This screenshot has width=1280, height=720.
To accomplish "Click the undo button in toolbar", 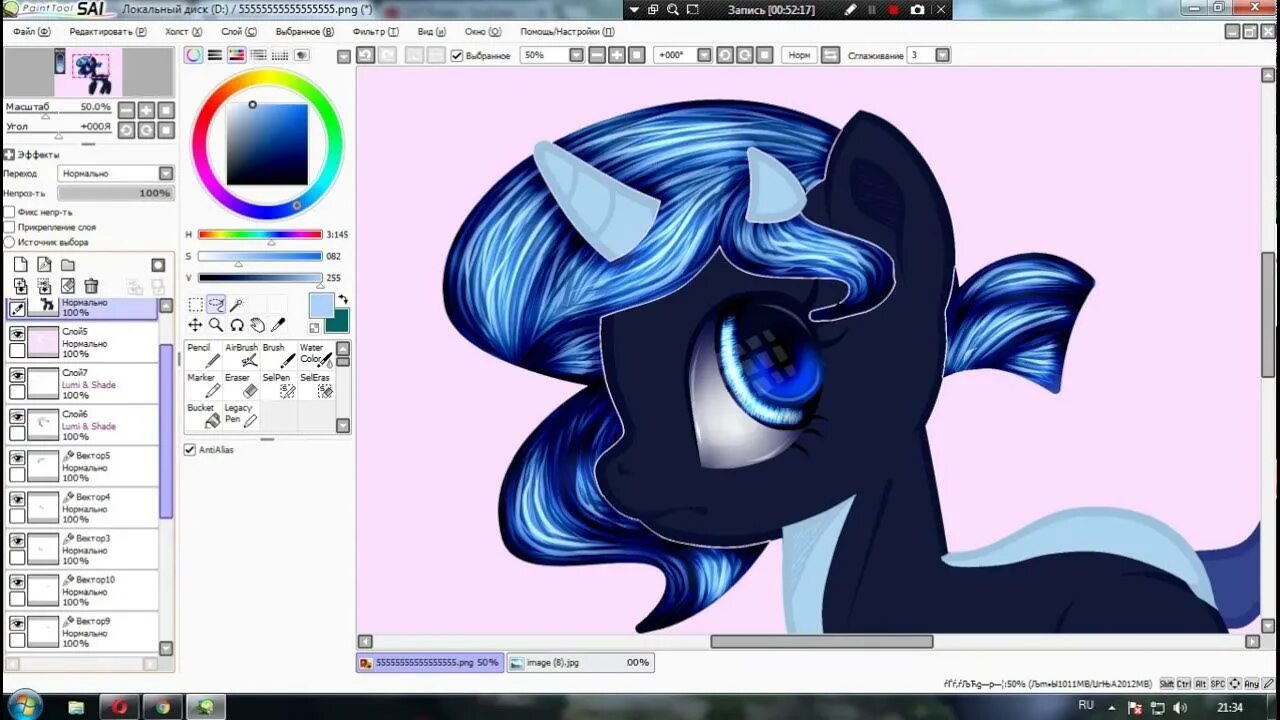I will pos(366,55).
